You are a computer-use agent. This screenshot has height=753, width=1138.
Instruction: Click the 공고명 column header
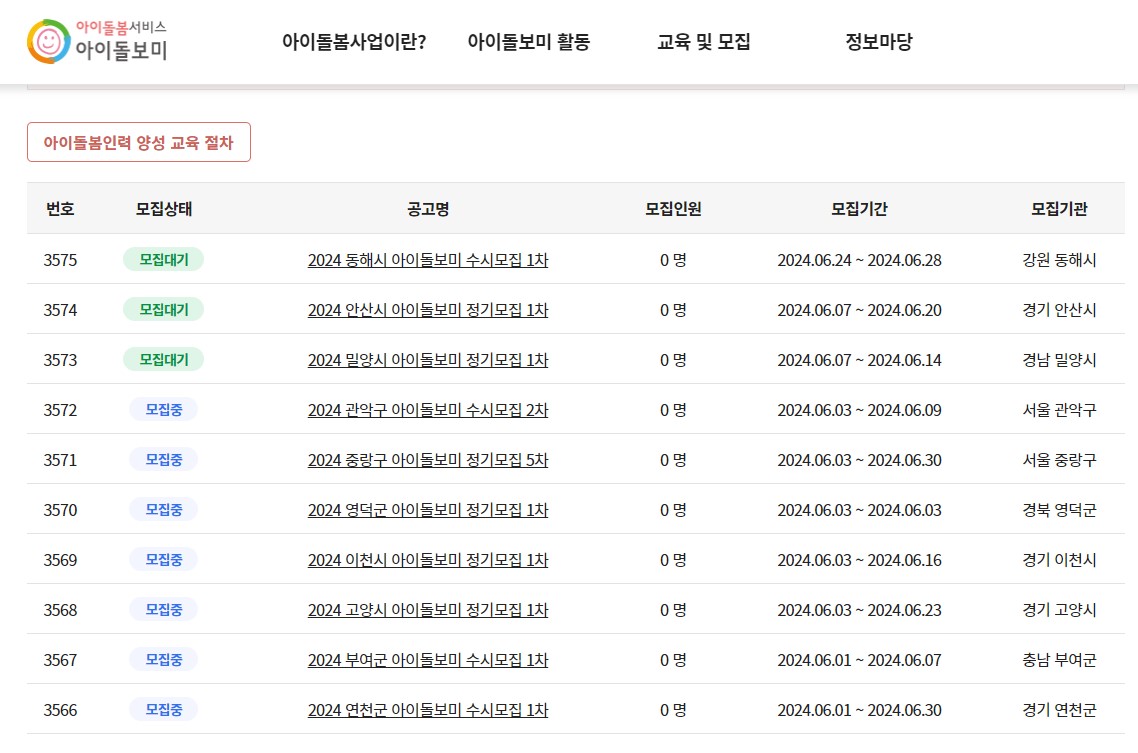coord(428,209)
